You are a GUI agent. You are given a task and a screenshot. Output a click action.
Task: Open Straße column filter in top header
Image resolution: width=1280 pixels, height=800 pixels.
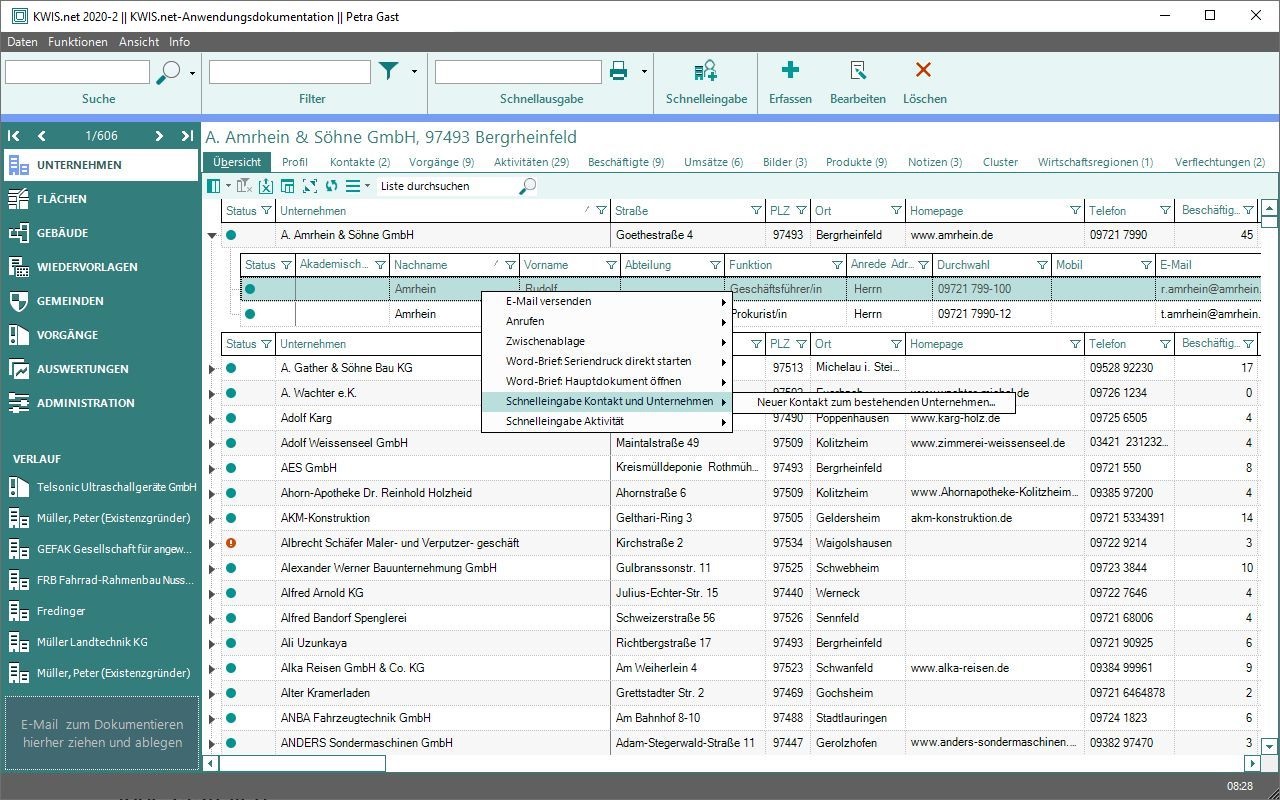pos(756,211)
